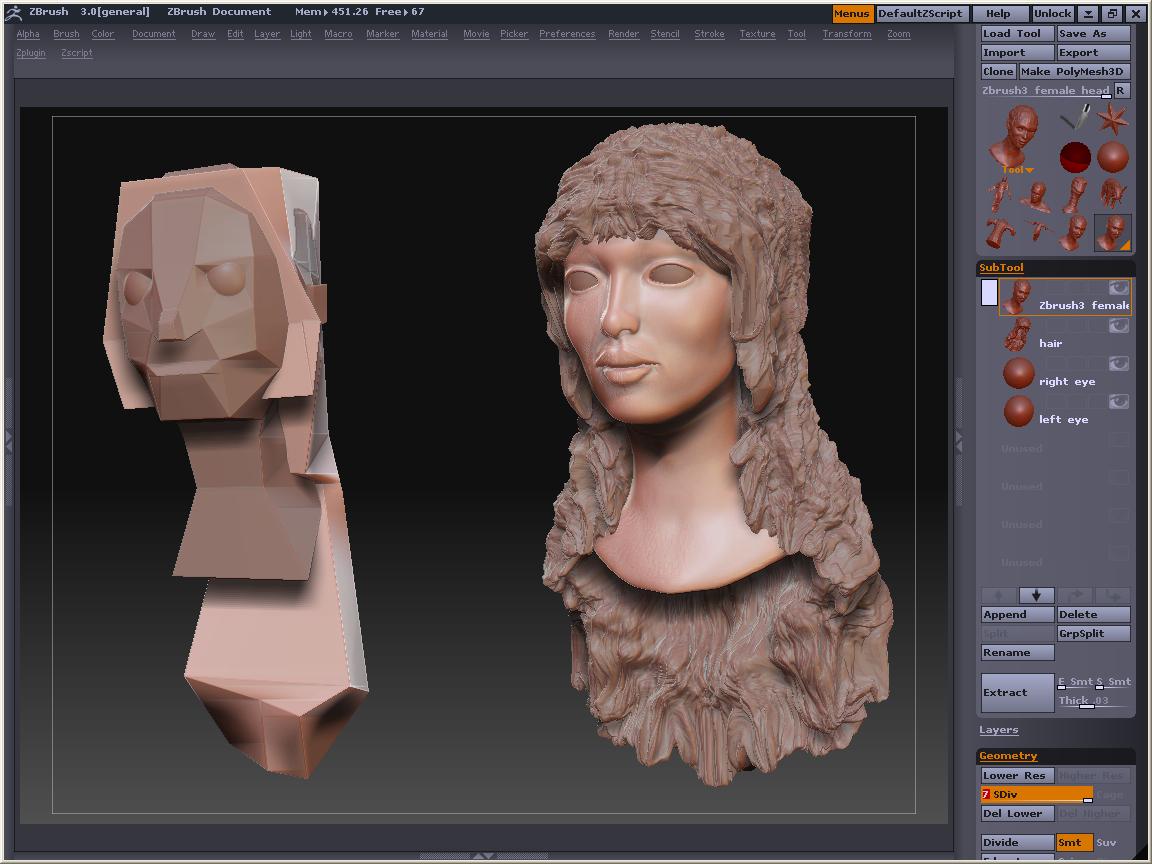Screen dimensions: 1152x864
Task: Click the Save As button
Action: (x=1093, y=34)
